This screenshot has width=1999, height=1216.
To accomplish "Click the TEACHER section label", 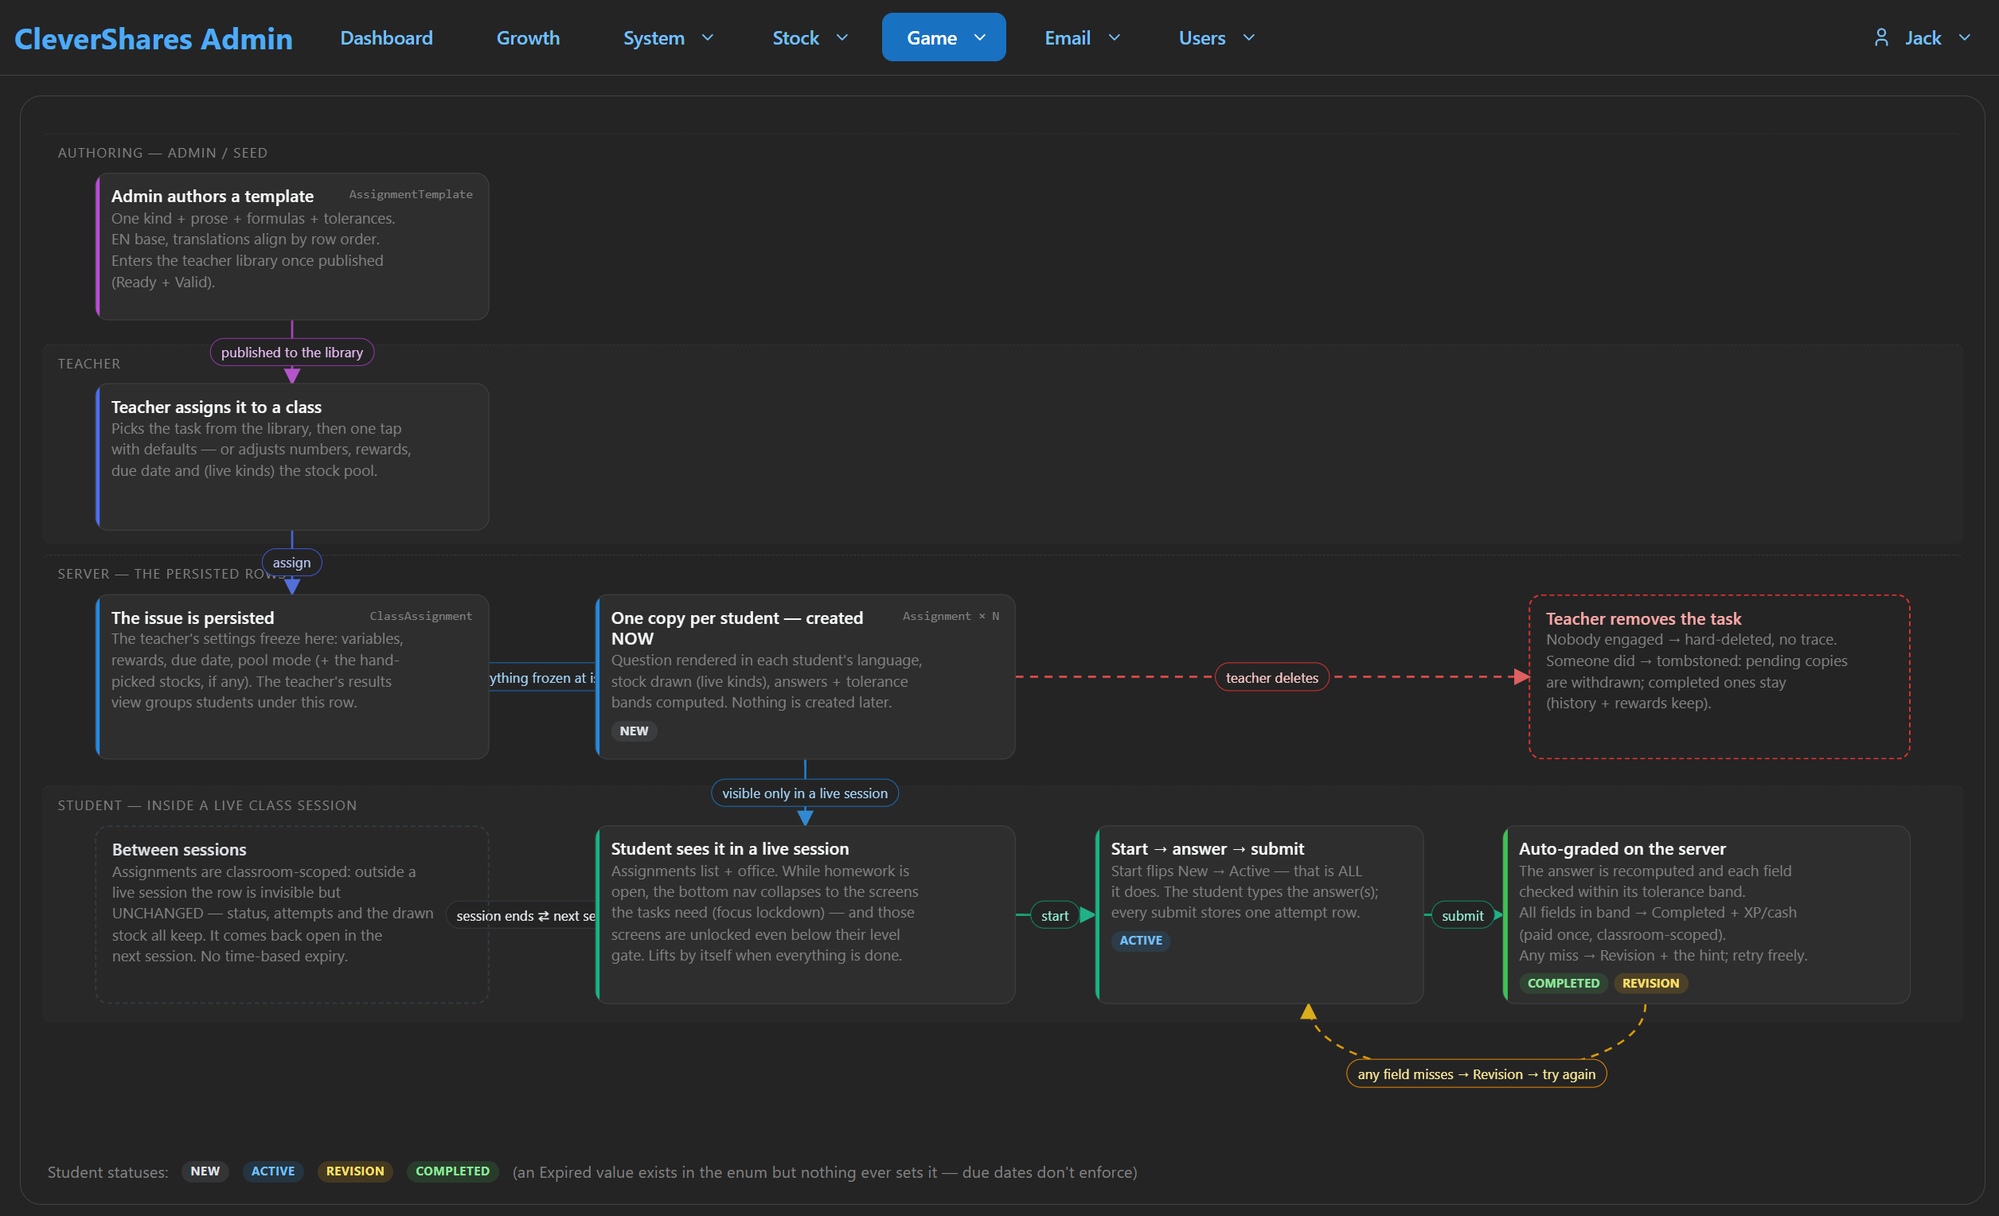I will pyautogui.click(x=89, y=364).
